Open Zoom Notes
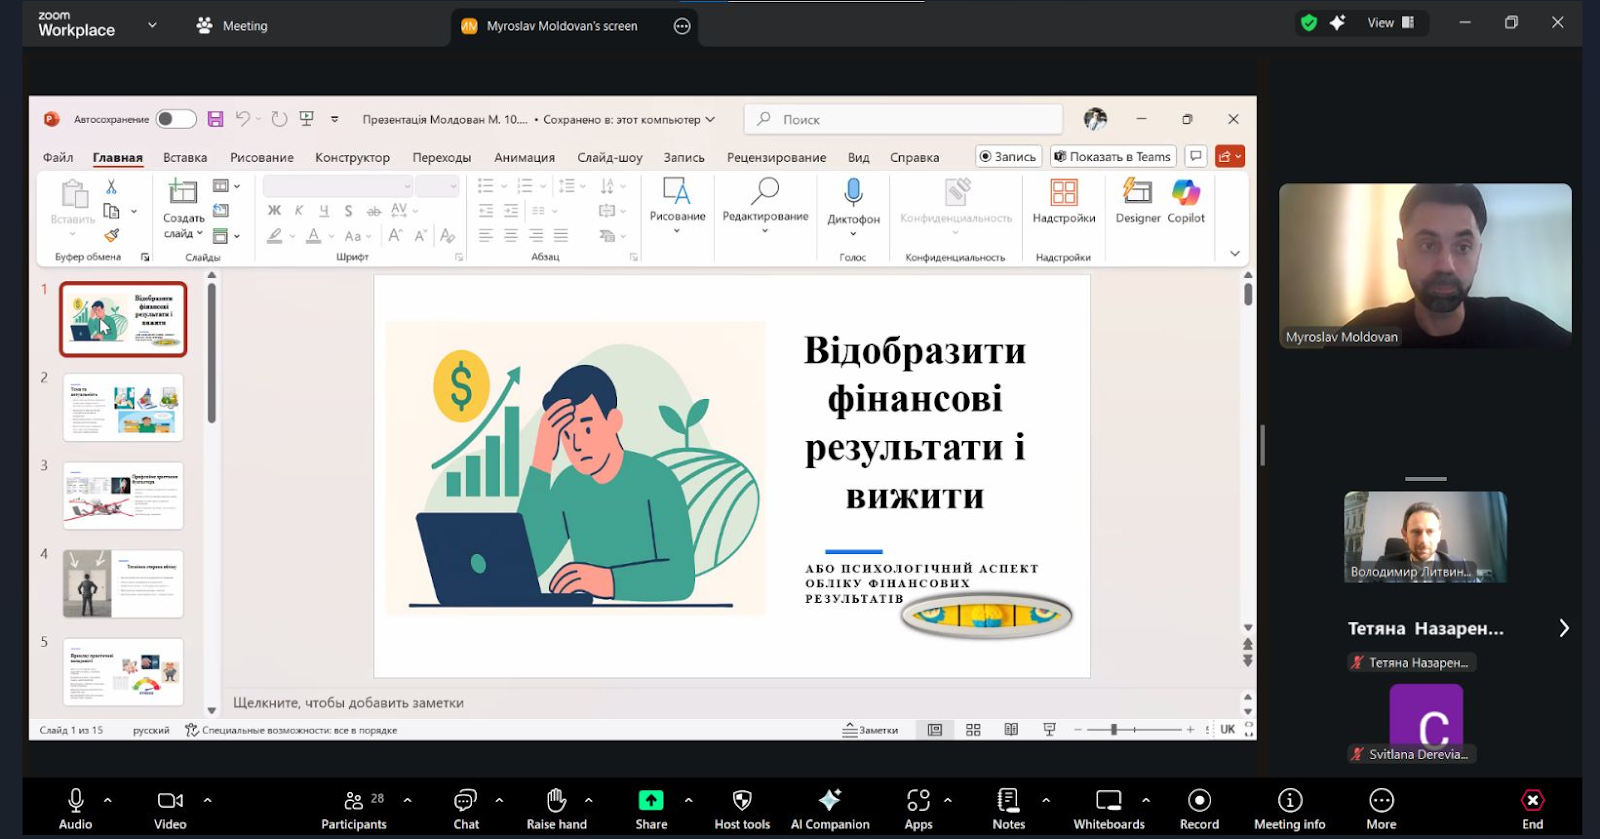 (x=1008, y=800)
